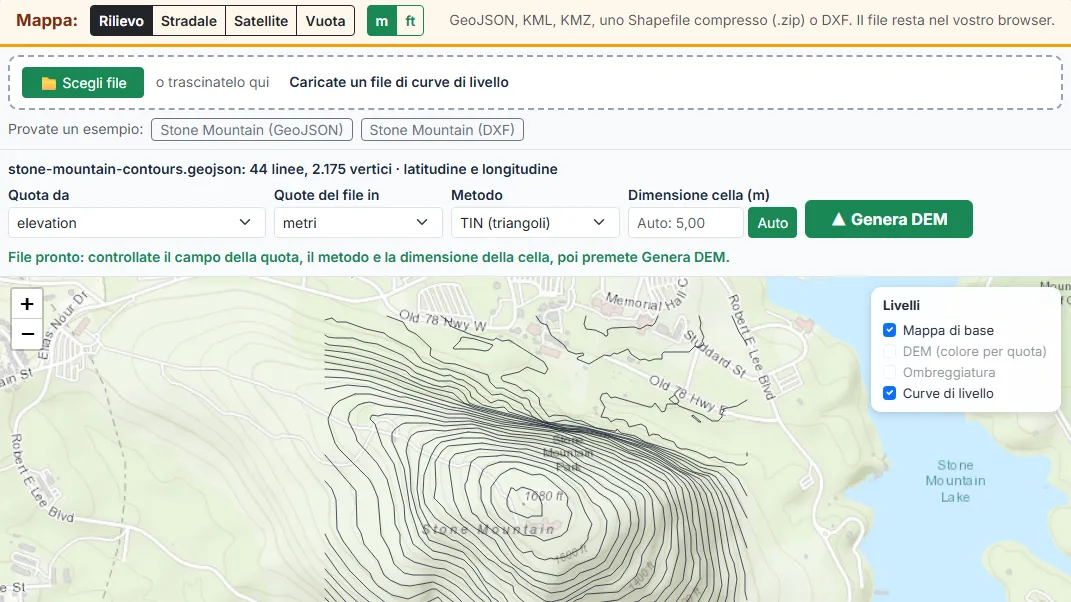The image size is (1071, 602).
Task: Click the file drop zone text 'o trascinatelo qui'
Action: (212, 83)
